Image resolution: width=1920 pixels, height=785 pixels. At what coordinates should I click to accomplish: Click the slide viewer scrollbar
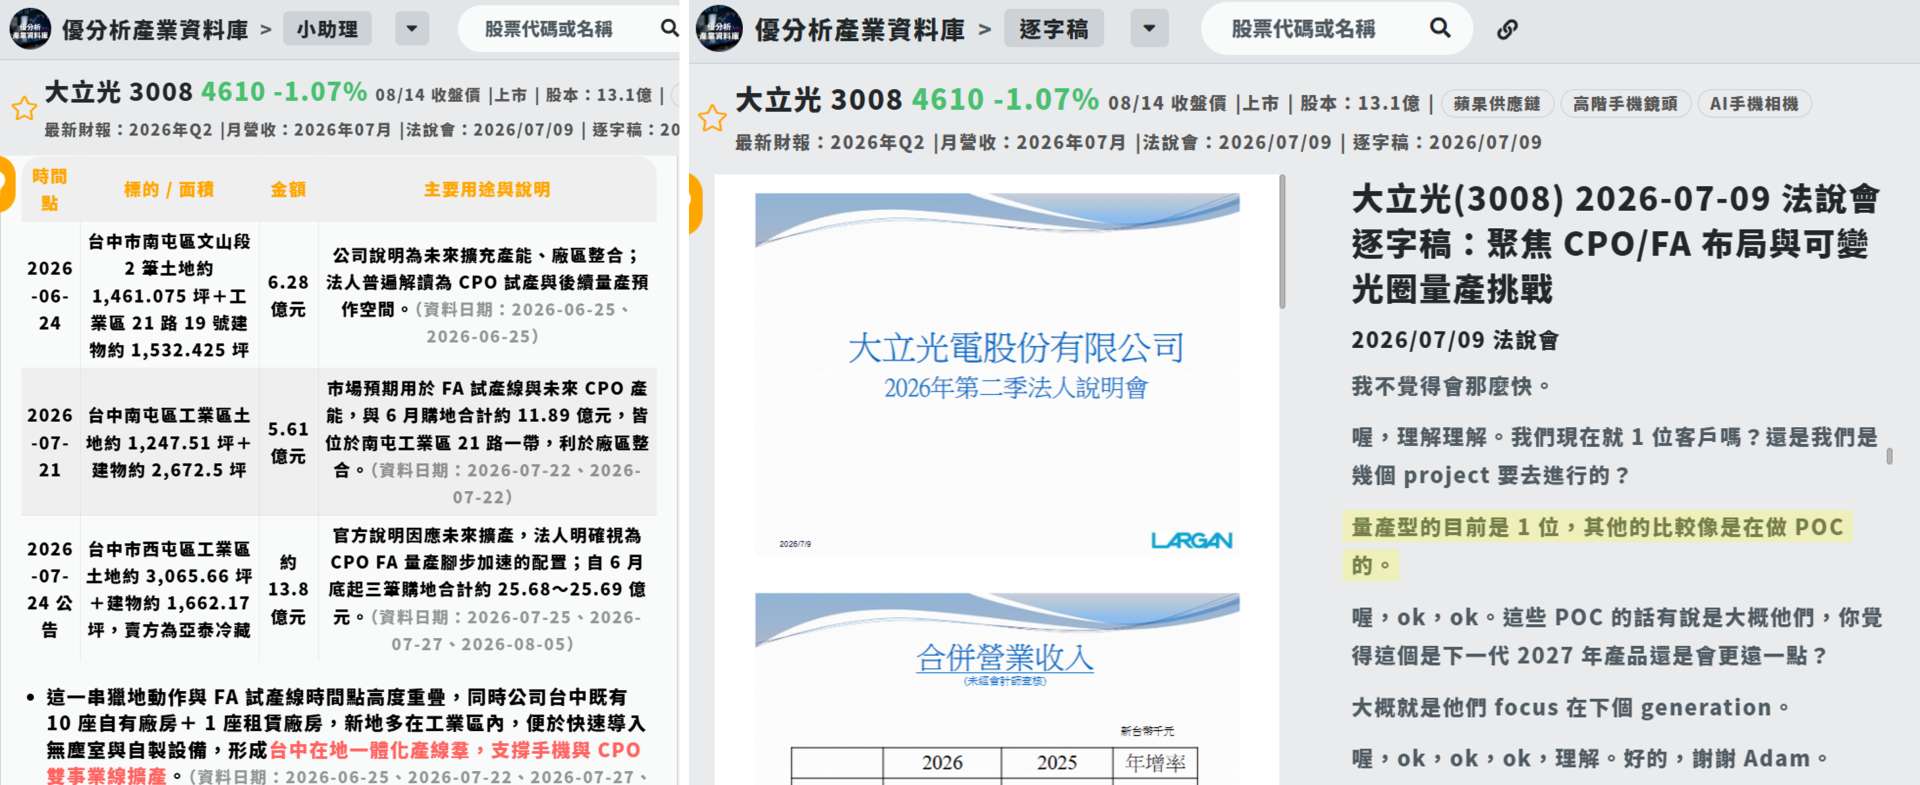[1281, 243]
